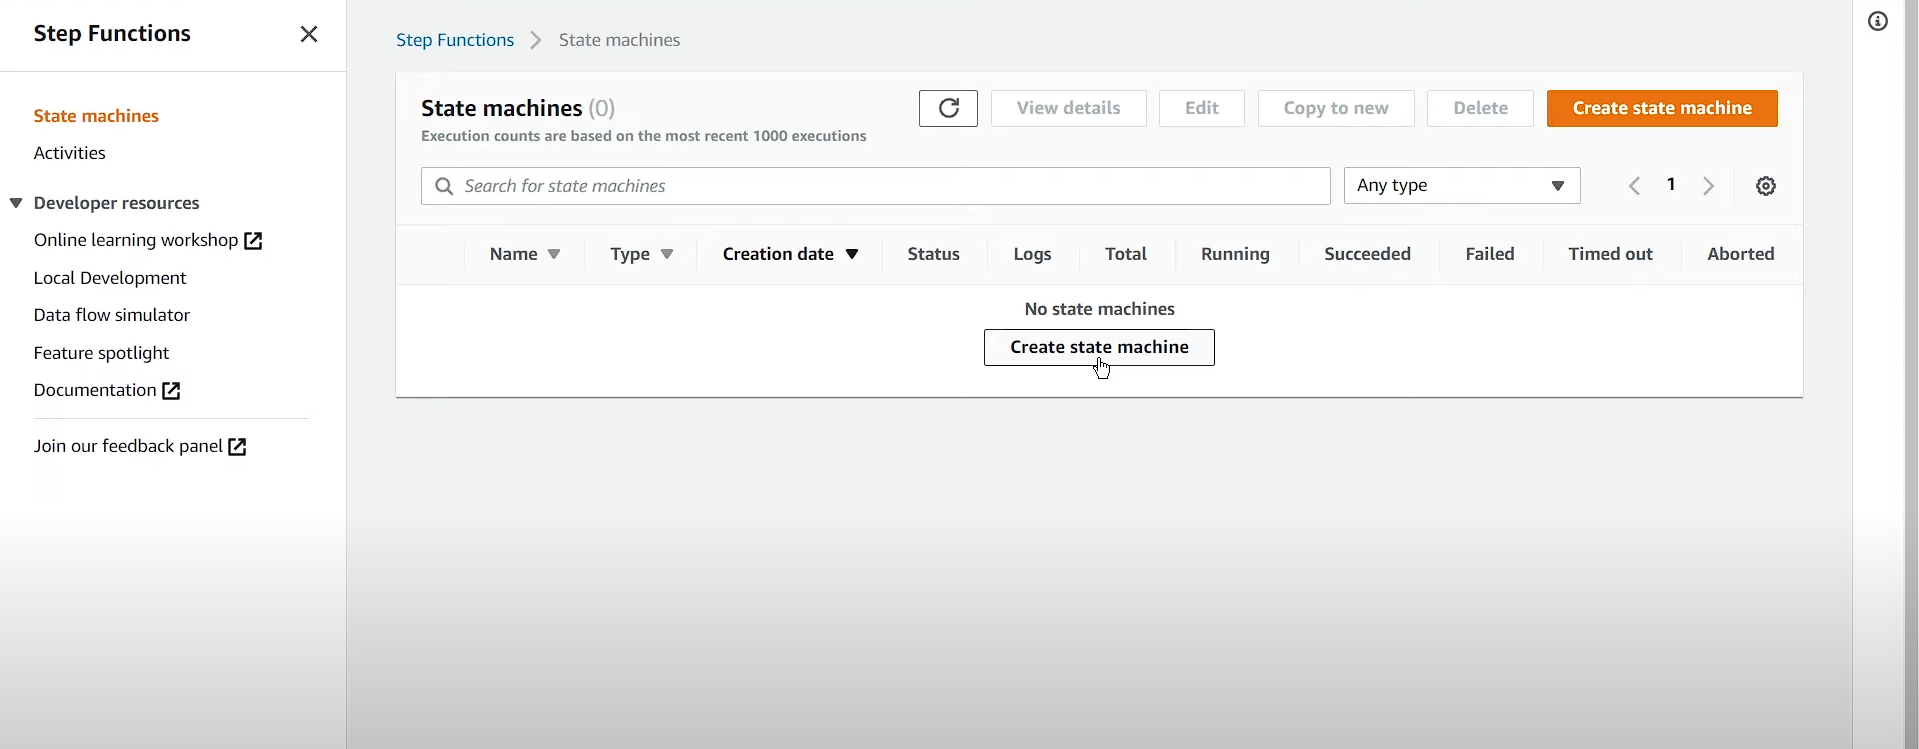Open the Any type filter dropdown
The height and width of the screenshot is (749, 1919).
(x=1462, y=186)
